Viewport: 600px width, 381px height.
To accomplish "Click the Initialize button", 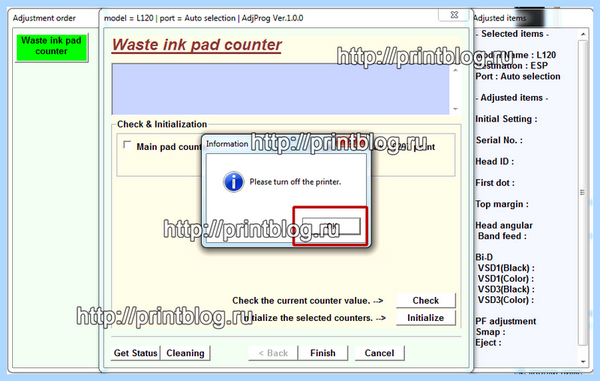I will point(426,318).
